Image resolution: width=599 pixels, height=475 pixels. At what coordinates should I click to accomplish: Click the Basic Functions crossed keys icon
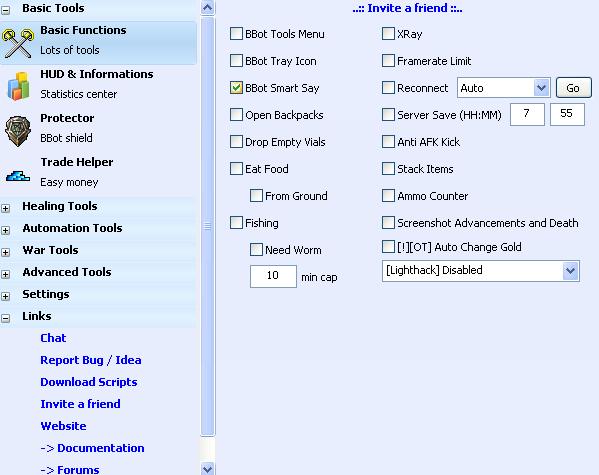coord(18,44)
